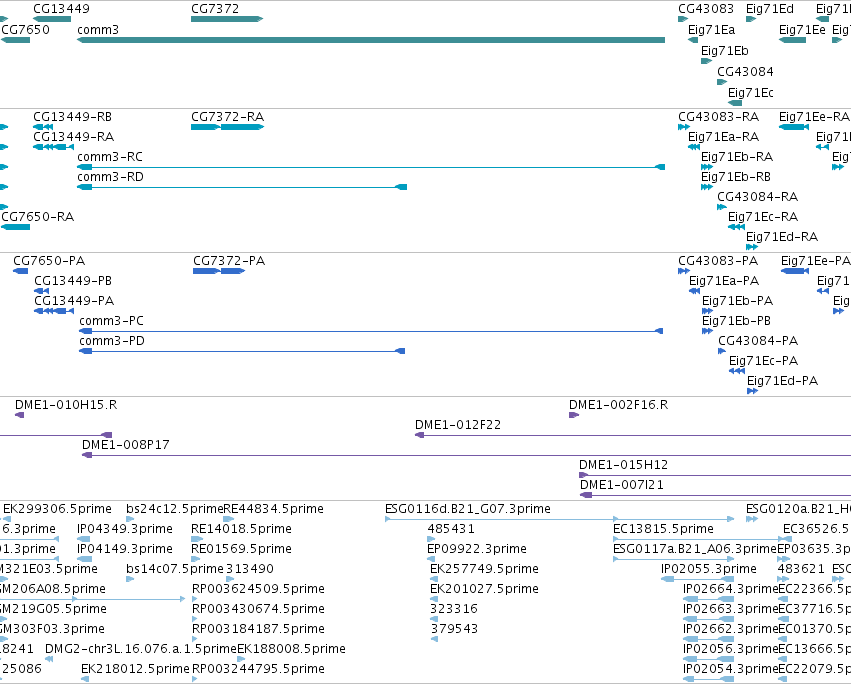Click the DME1-015H12 clone
This screenshot has width=851, height=684.
715,475
